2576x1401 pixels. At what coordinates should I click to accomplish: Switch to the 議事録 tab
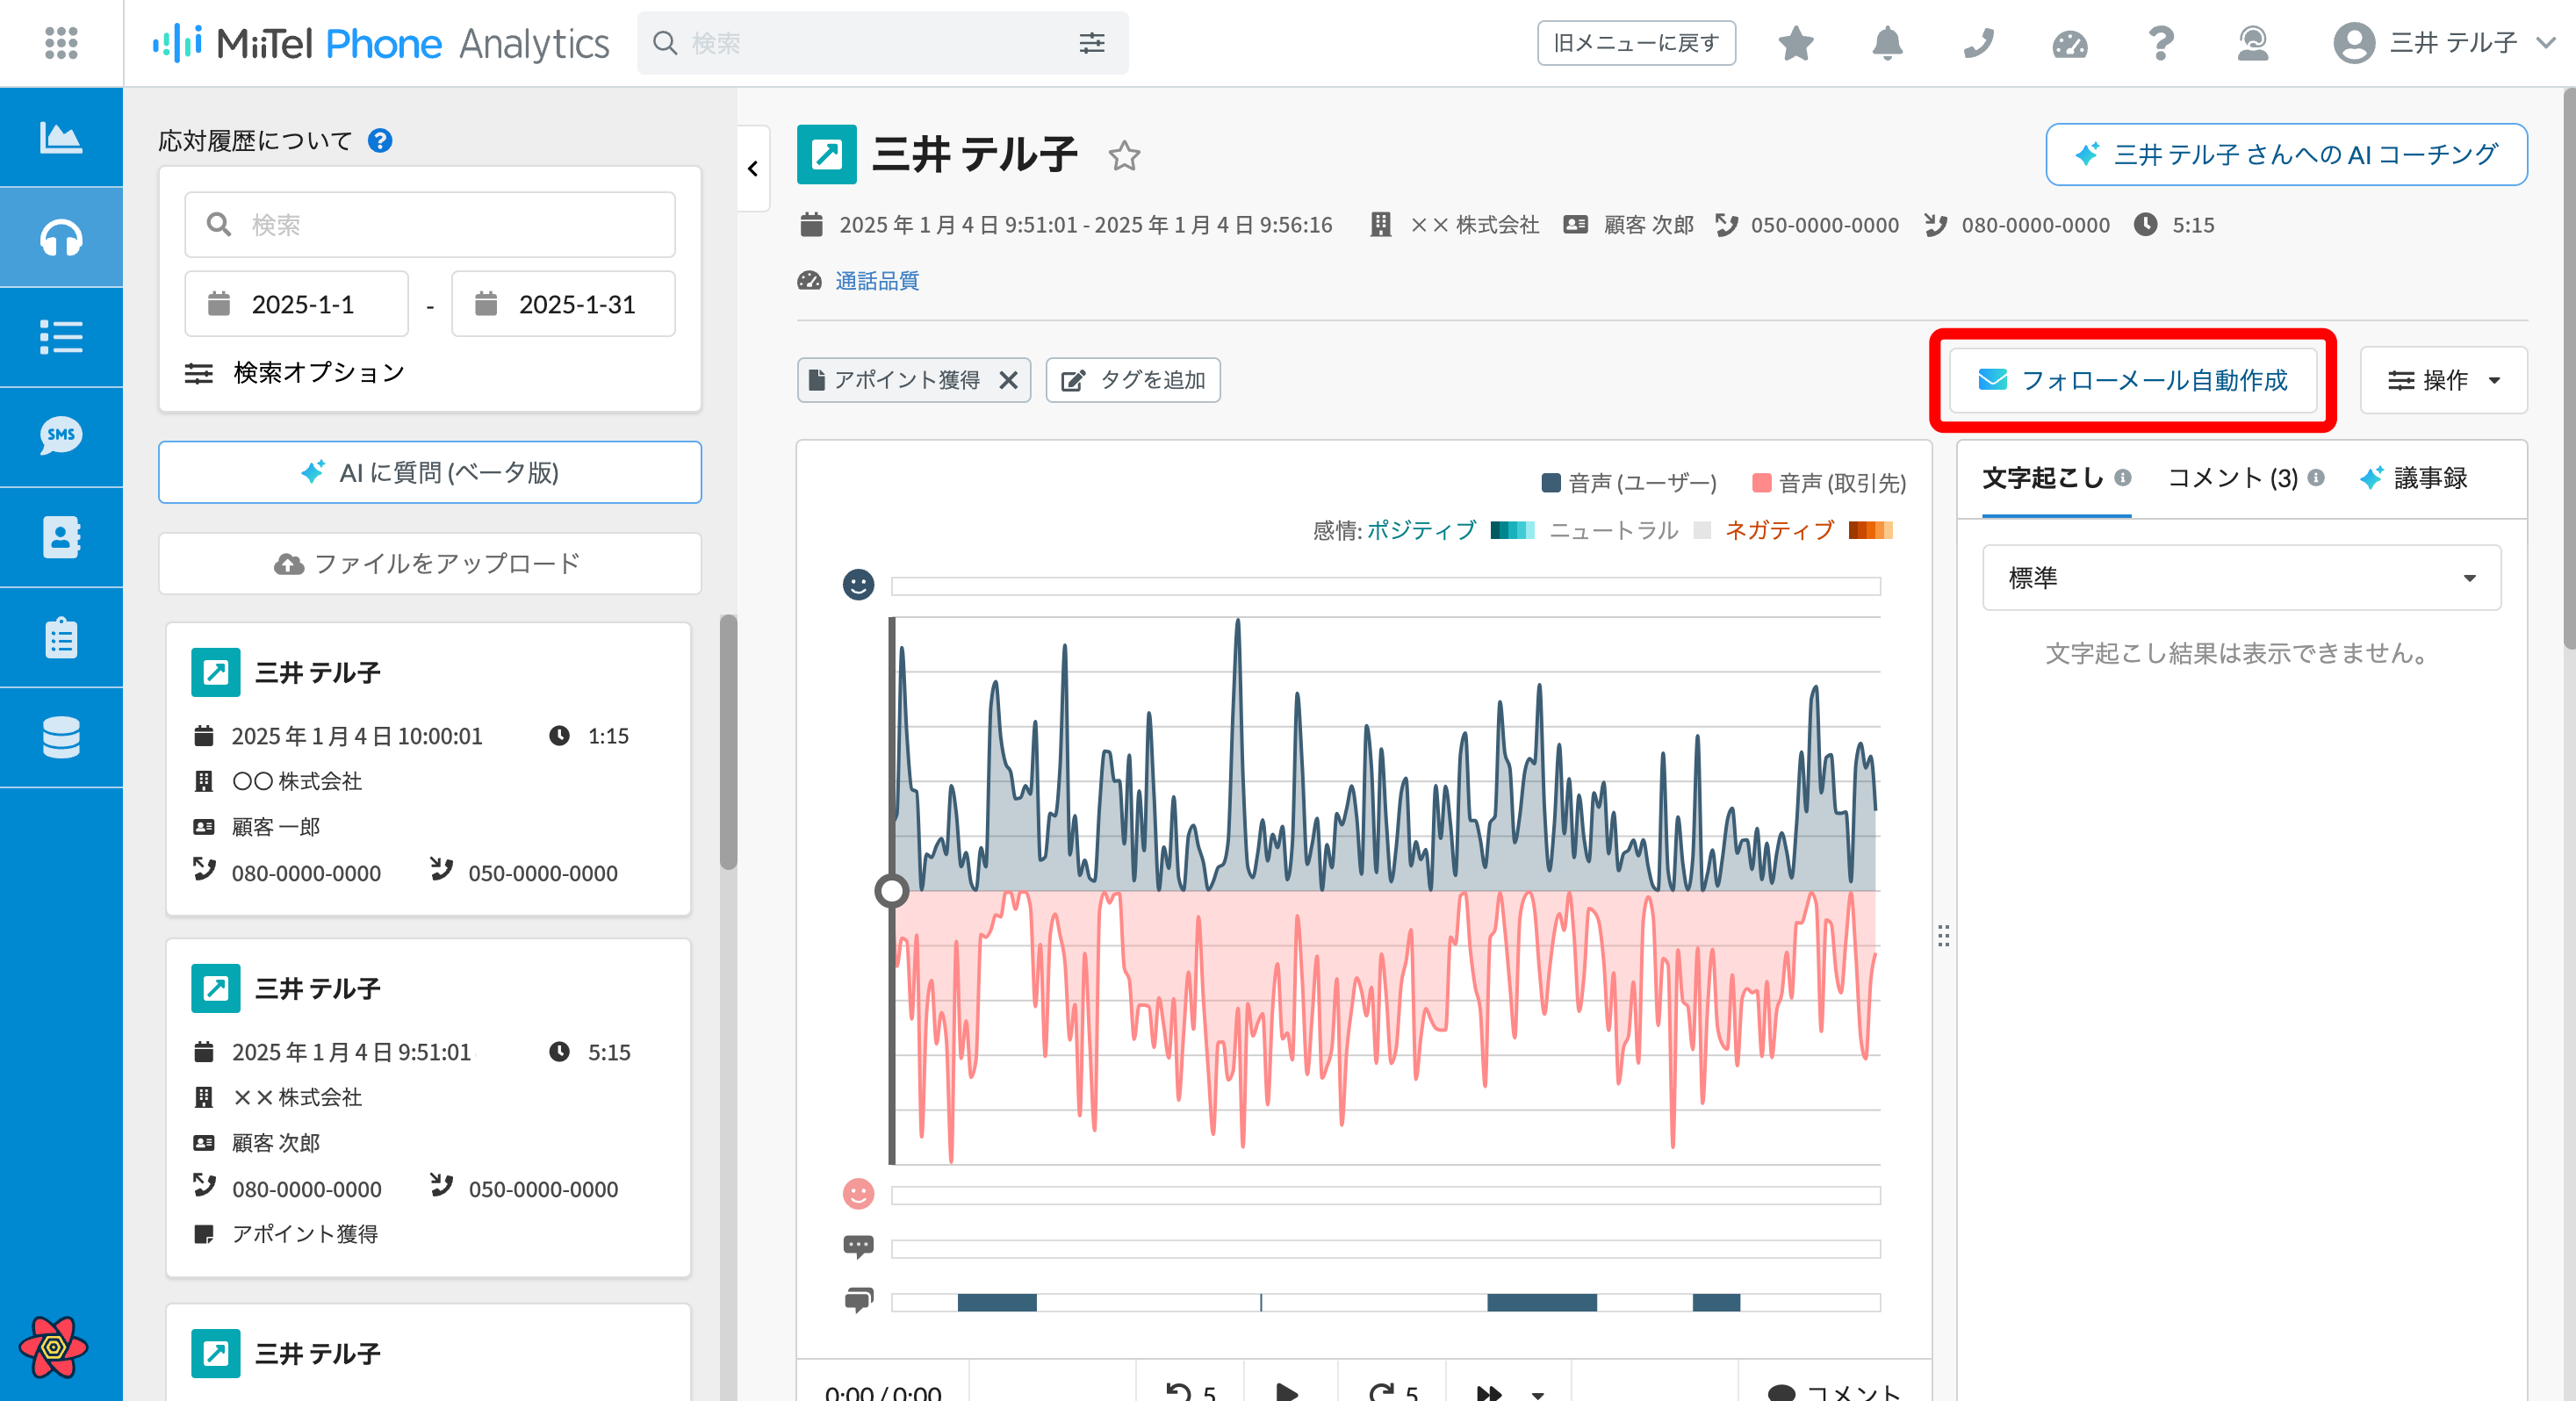click(2413, 478)
